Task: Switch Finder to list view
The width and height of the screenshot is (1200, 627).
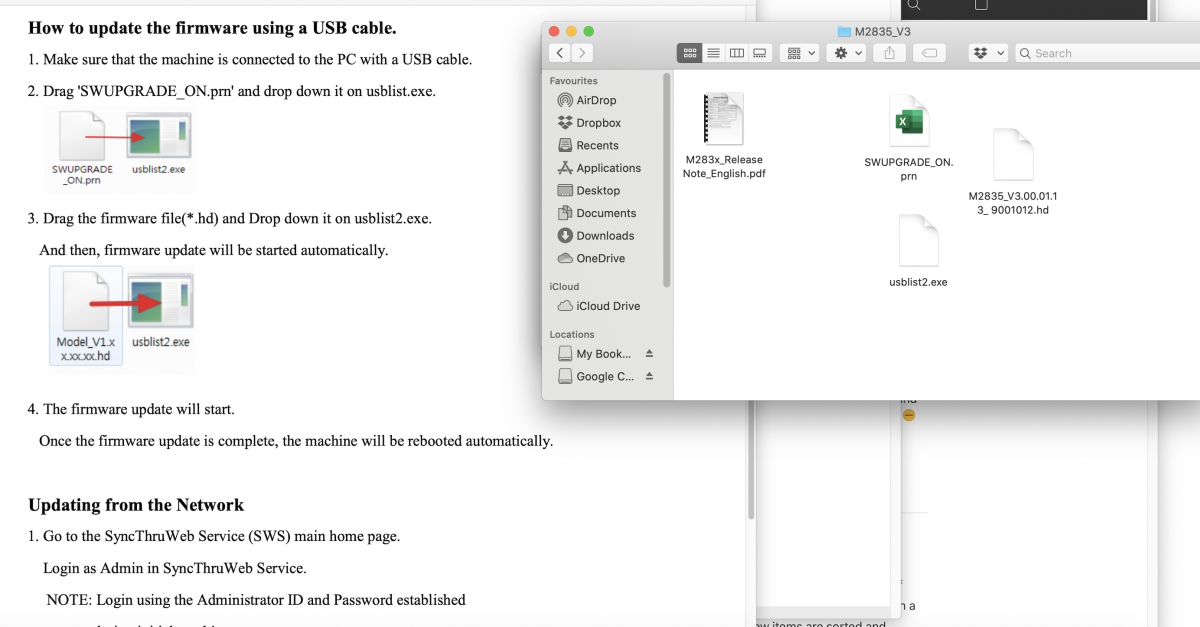Action: [713, 53]
